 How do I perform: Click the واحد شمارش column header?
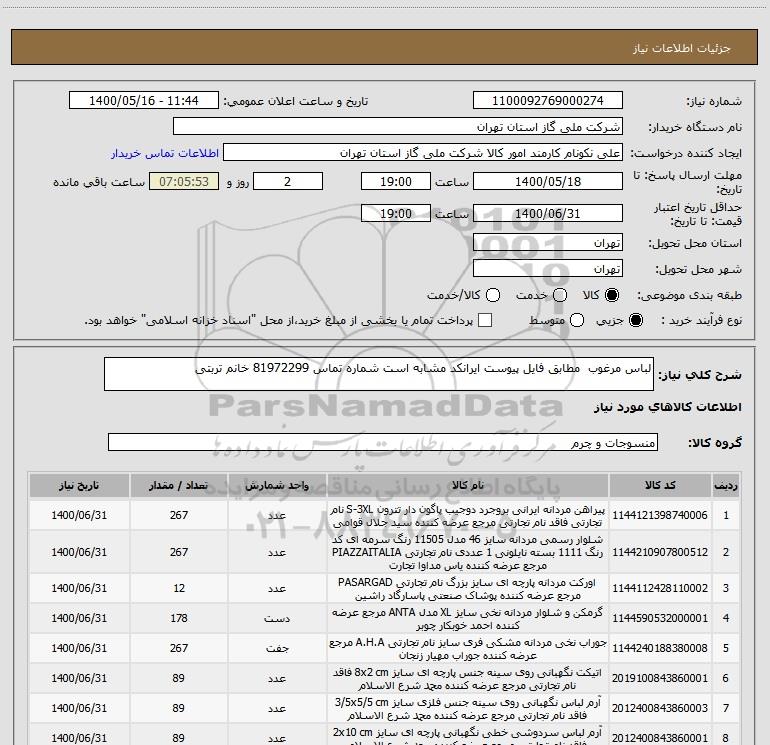point(277,486)
